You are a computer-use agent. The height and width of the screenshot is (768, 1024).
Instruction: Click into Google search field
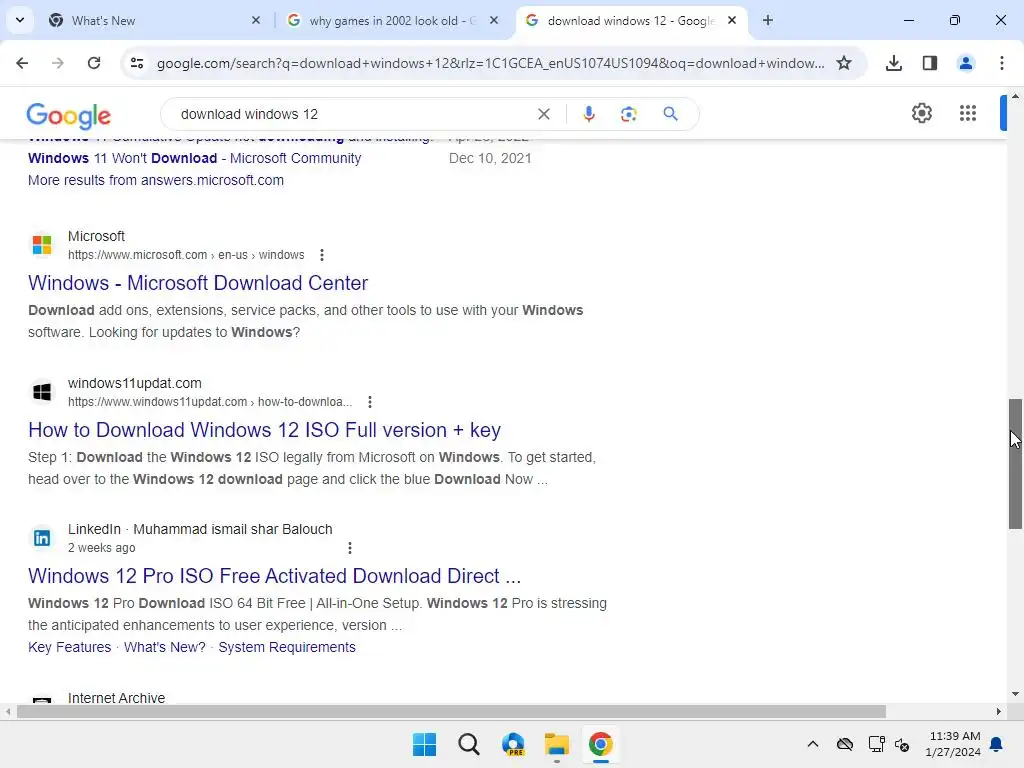pos(353,114)
